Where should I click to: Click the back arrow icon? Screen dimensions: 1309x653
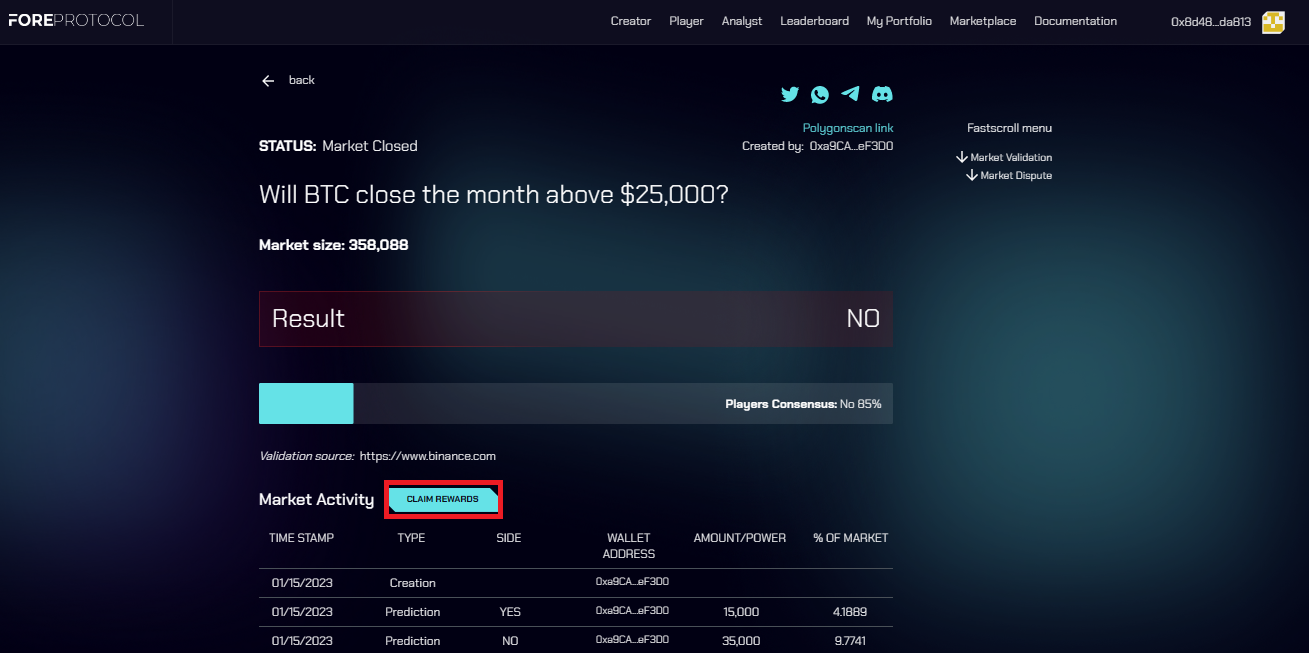(268, 81)
